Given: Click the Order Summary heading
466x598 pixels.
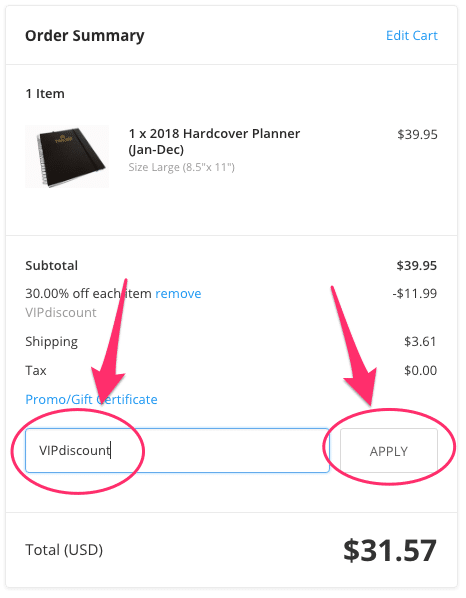Looking at the screenshot, I should 85,35.
